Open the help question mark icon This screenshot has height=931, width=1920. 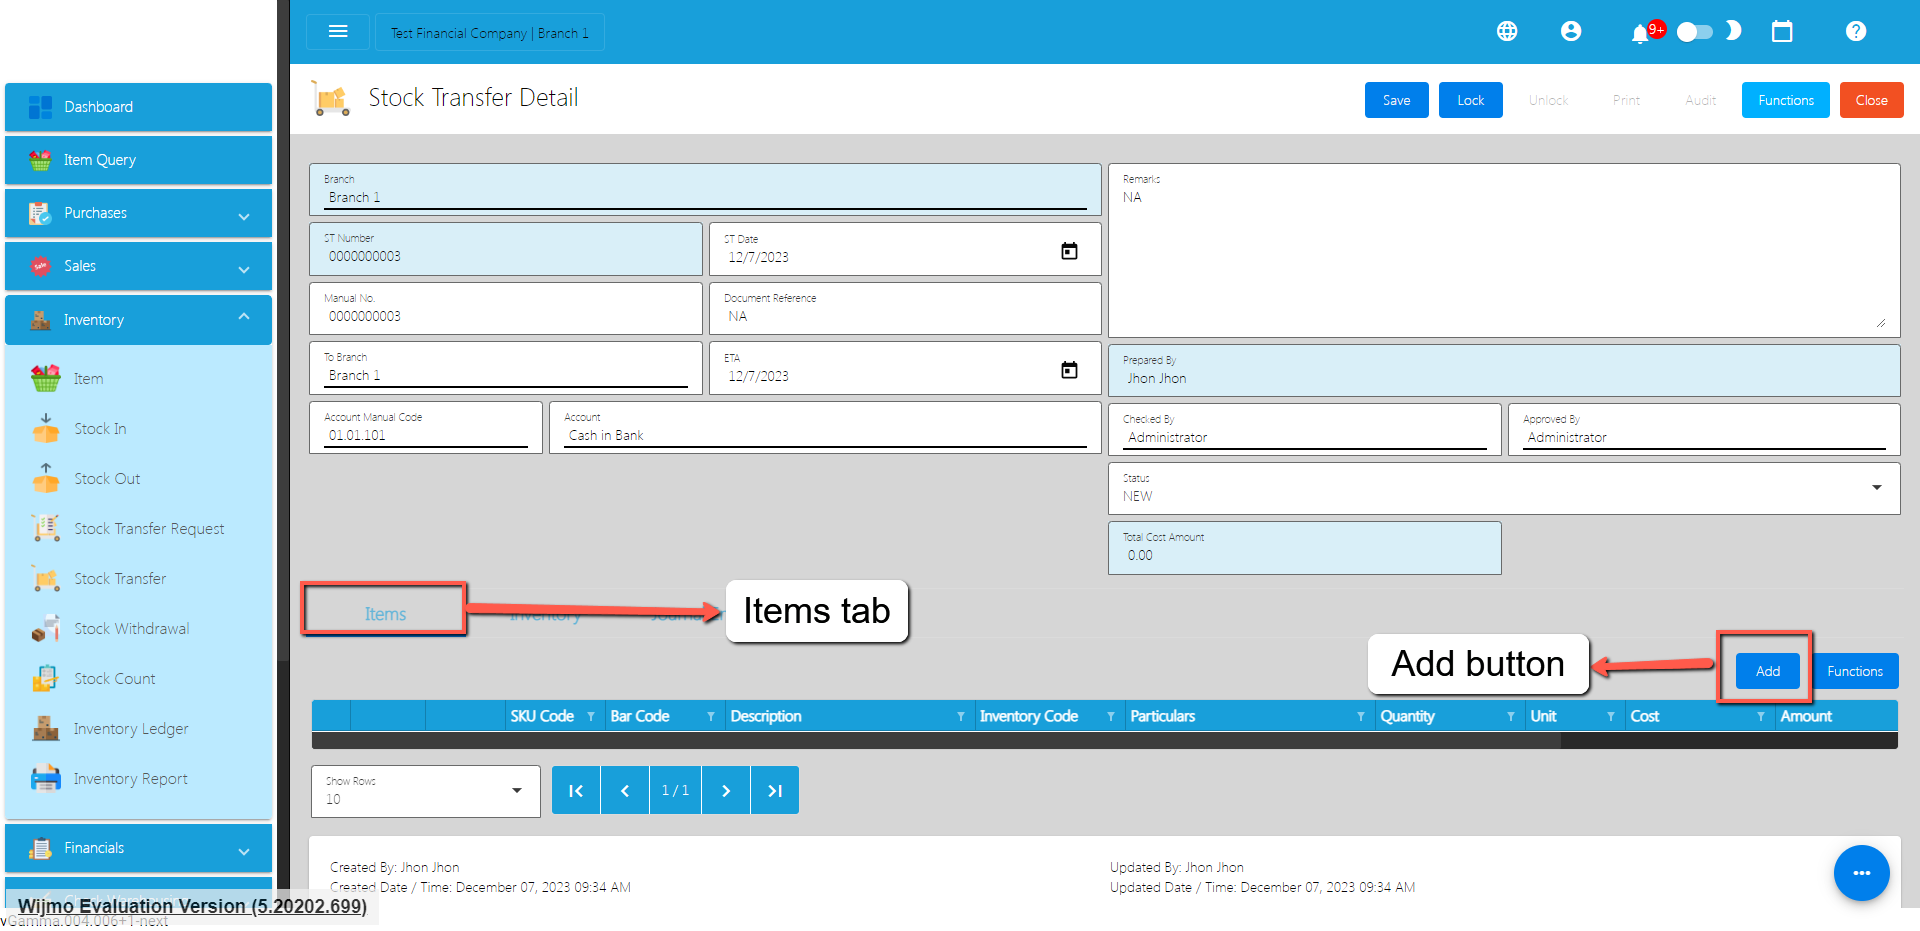pos(1856,32)
